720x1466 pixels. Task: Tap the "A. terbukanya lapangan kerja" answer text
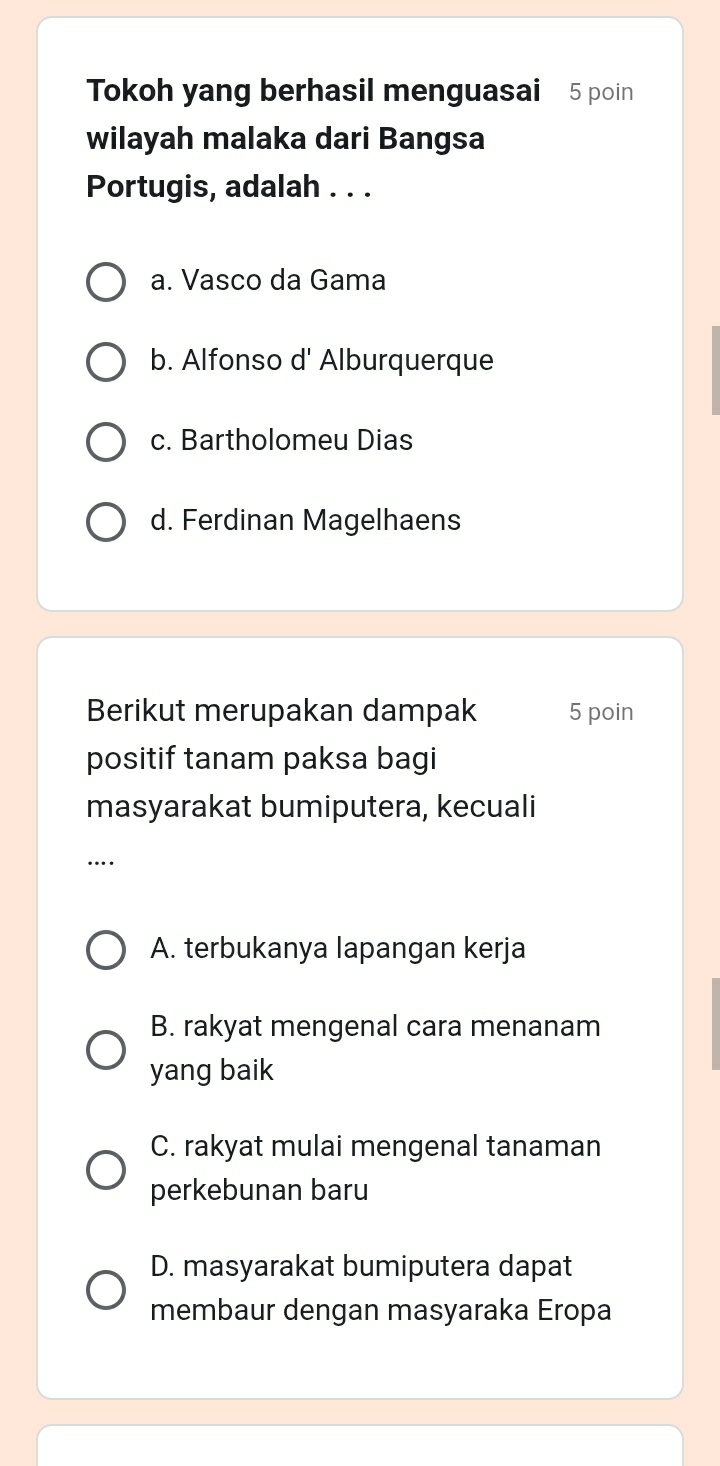338,948
